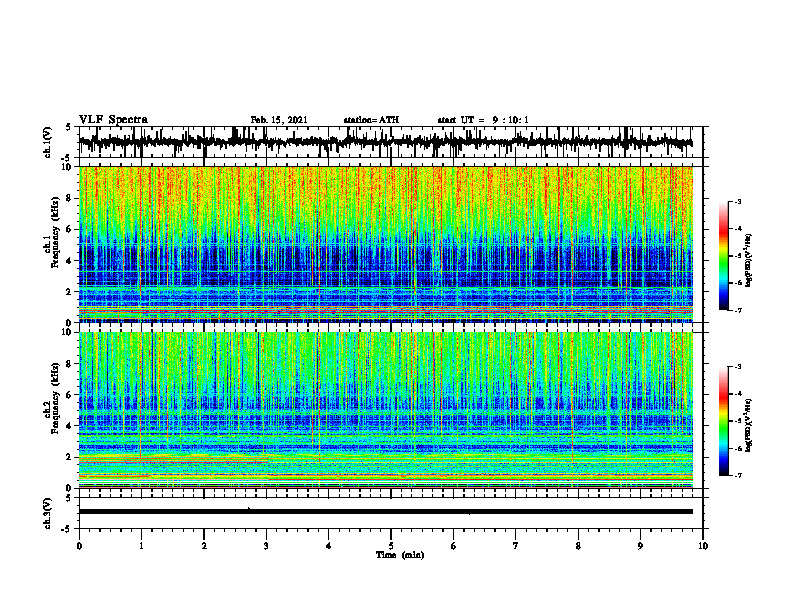Click time axis tick label '10' at bottom right

pyautogui.click(x=703, y=546)
